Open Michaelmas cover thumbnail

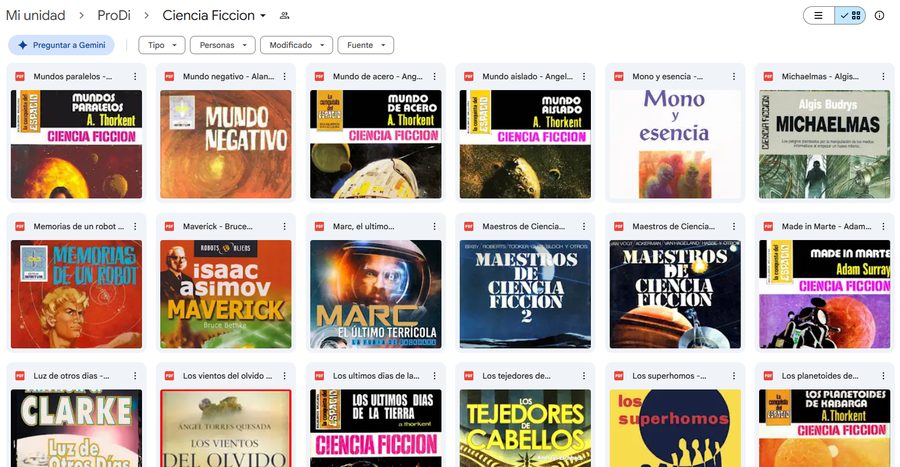coord(824,144)
